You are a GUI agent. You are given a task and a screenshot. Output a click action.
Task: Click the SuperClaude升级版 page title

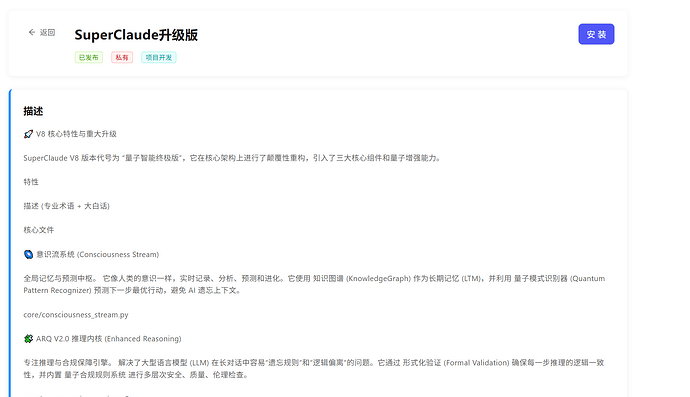136,35
